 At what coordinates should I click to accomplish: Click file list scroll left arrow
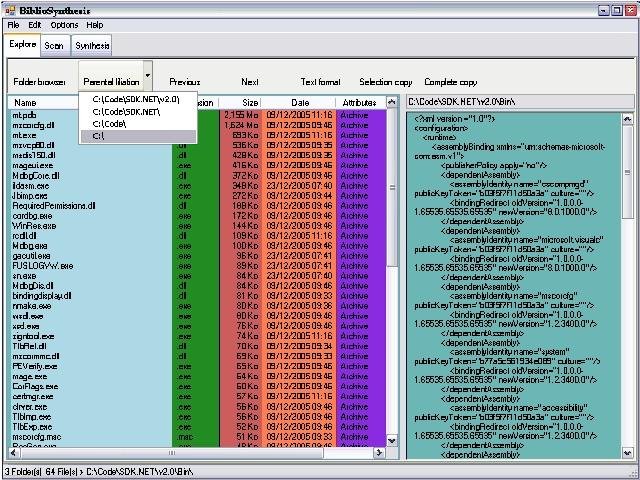[x=13, y=453]
